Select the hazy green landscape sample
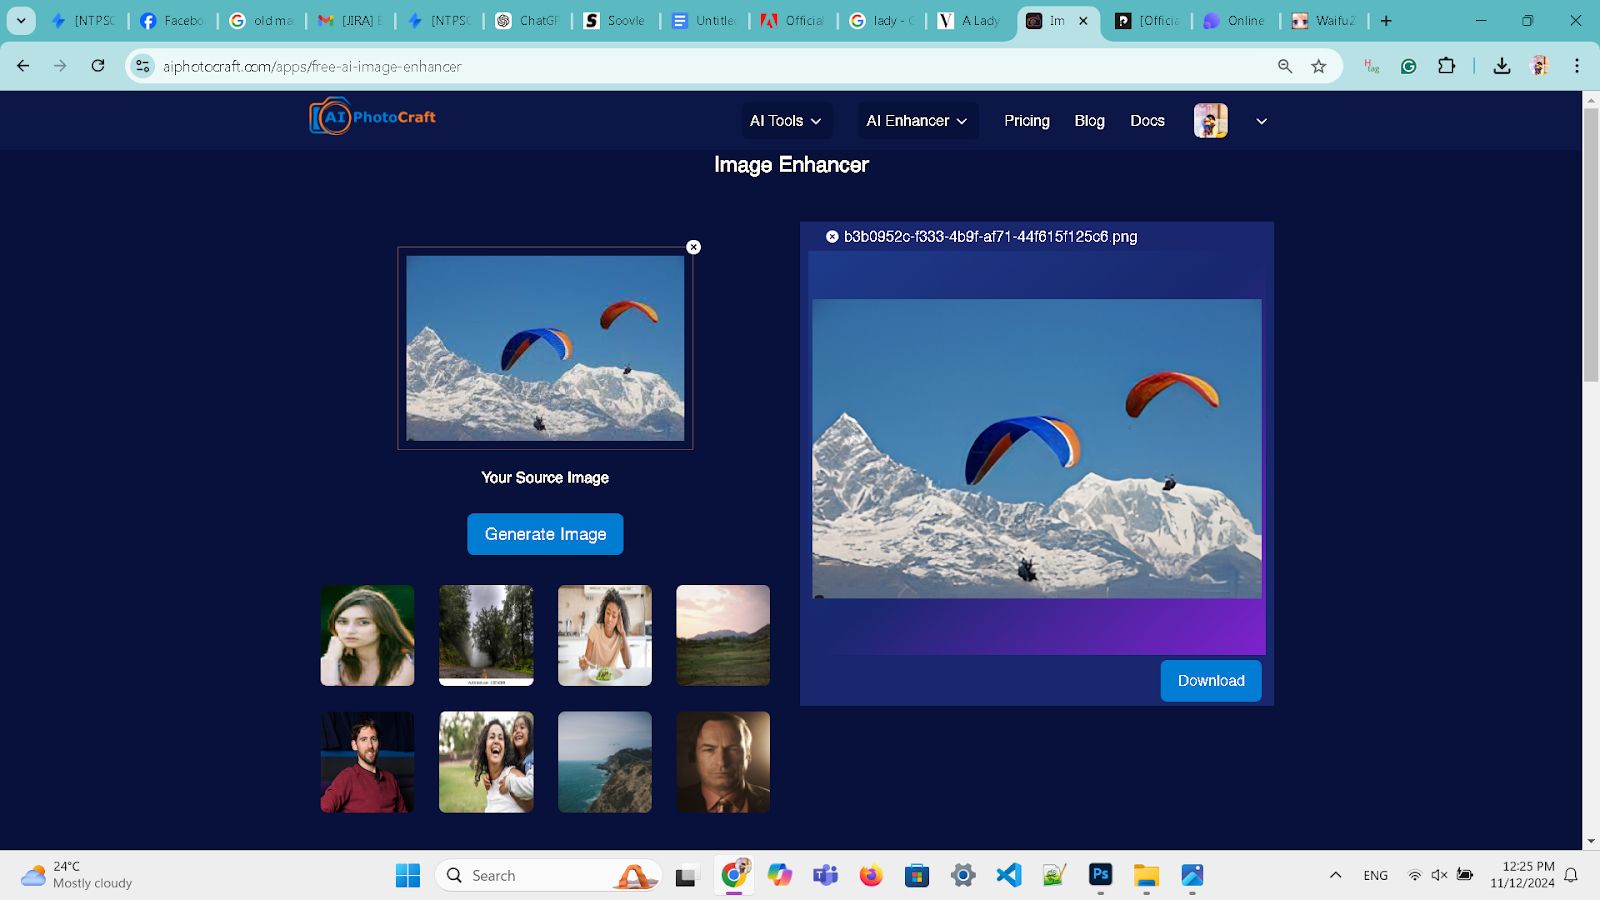 point(723,636)
